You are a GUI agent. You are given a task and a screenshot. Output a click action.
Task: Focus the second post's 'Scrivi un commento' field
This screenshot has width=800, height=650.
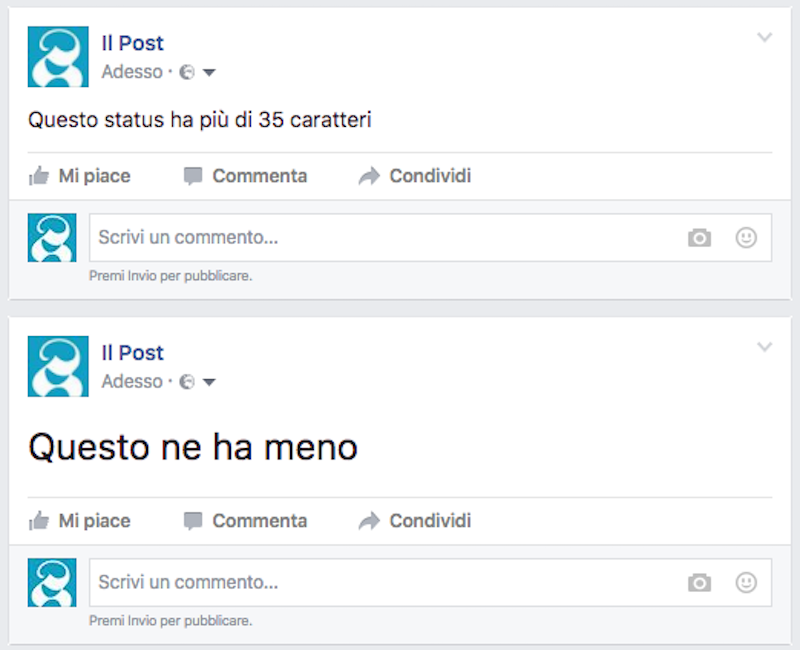pyautogui.click(x=380, y=582)
